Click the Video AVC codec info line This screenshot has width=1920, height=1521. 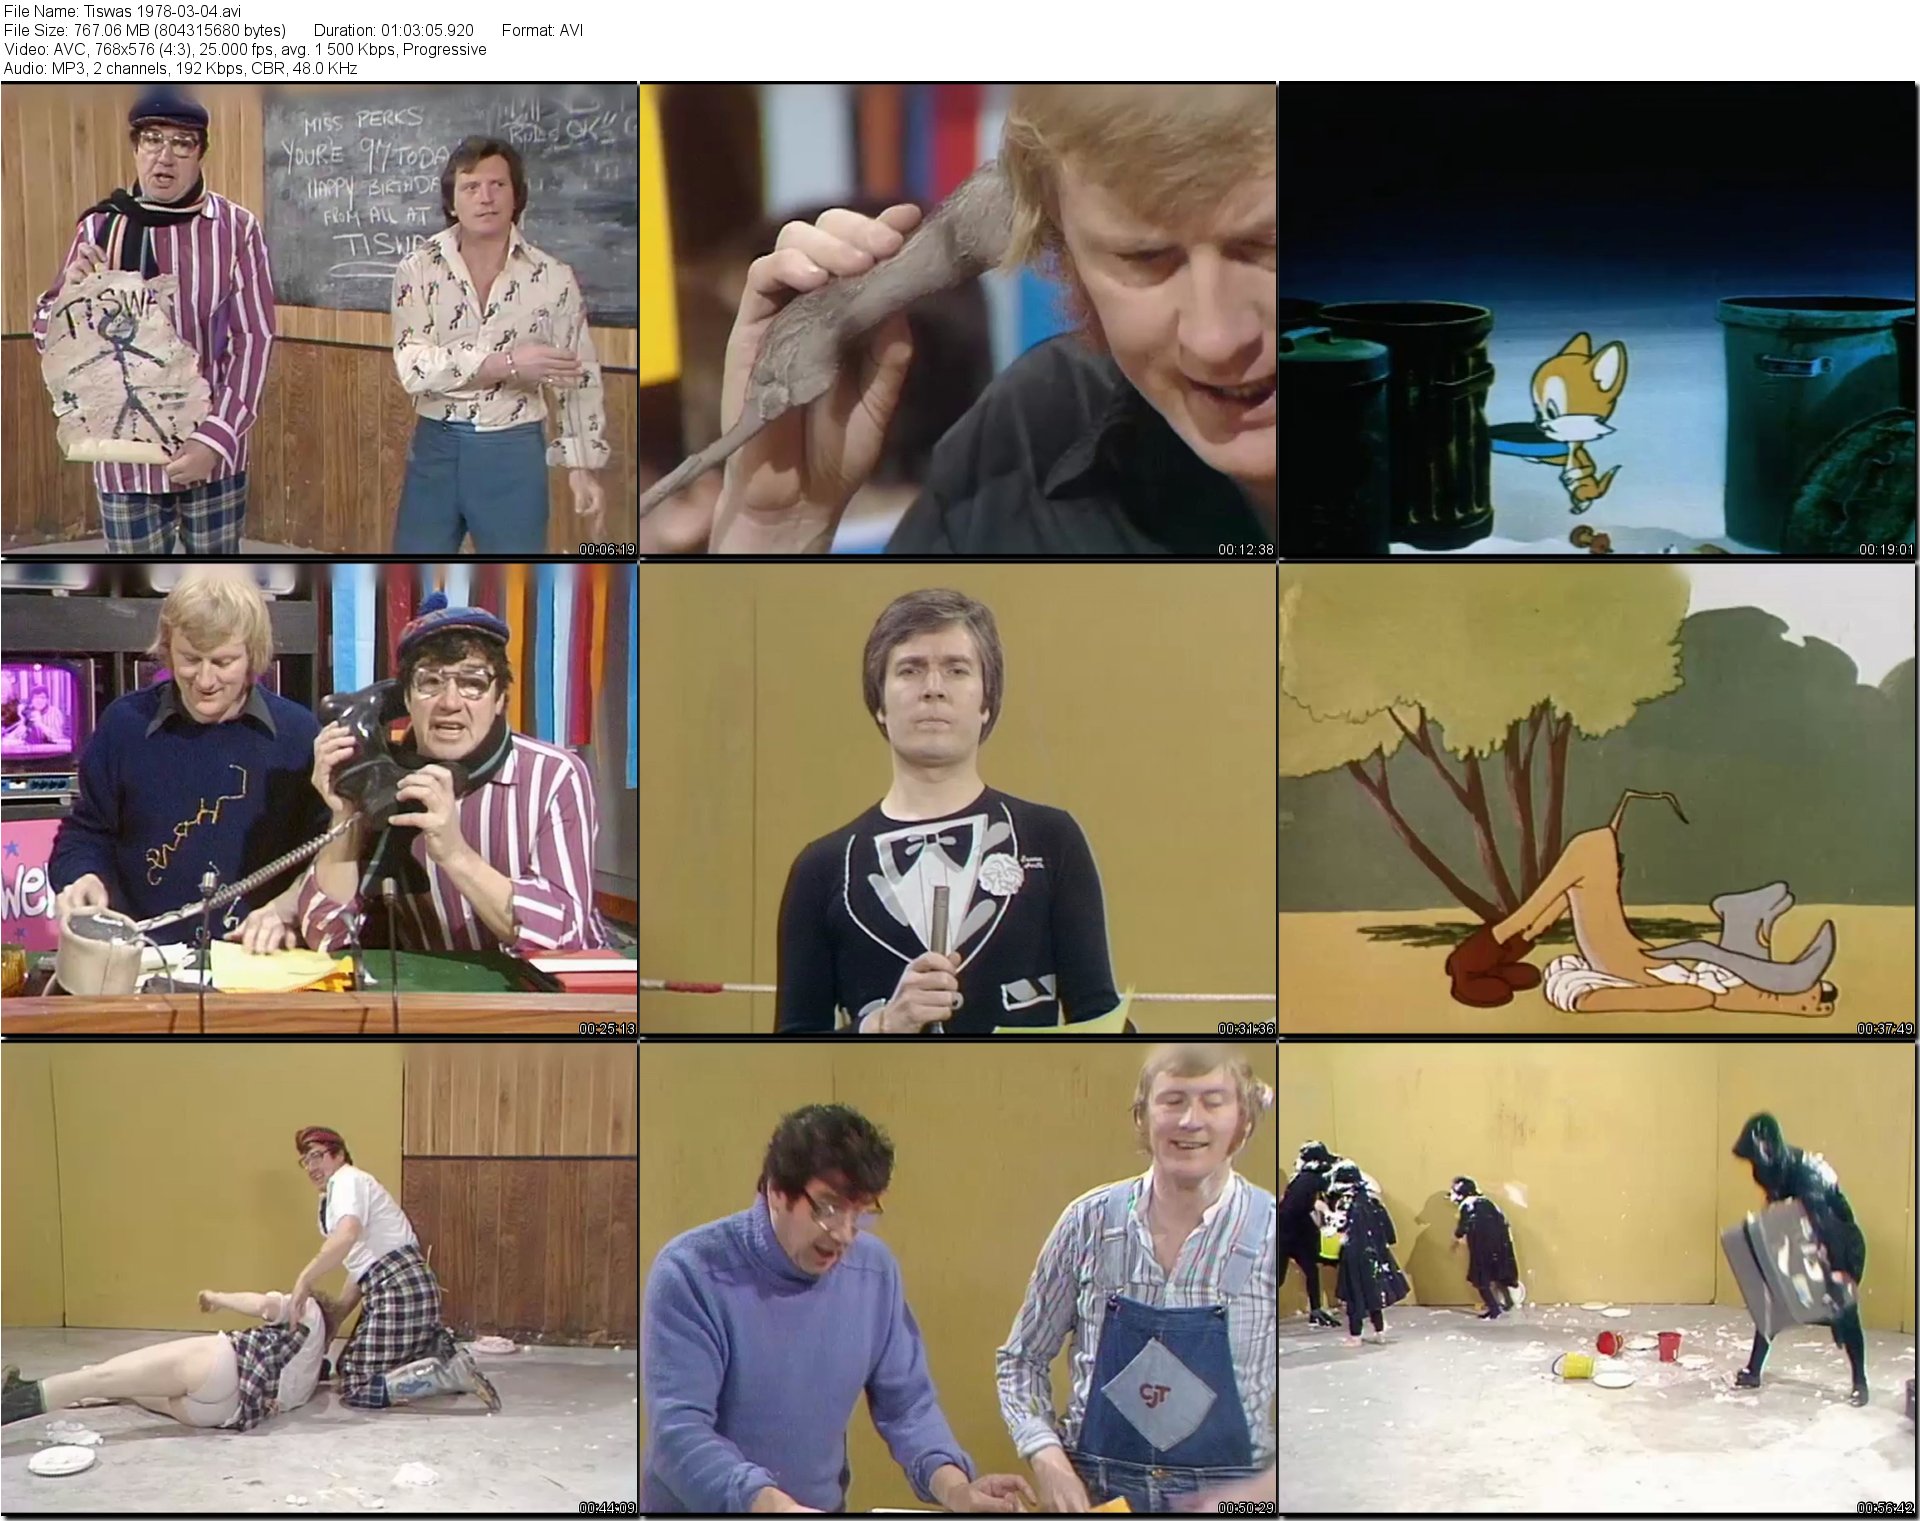245,49
